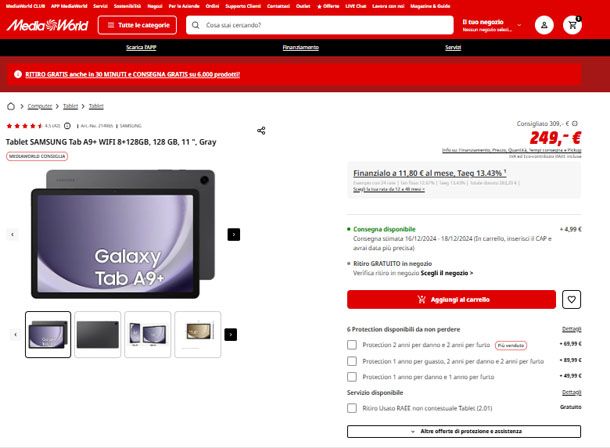Open the shopping cart icon
610x448 pixels.
pos(572,25)
